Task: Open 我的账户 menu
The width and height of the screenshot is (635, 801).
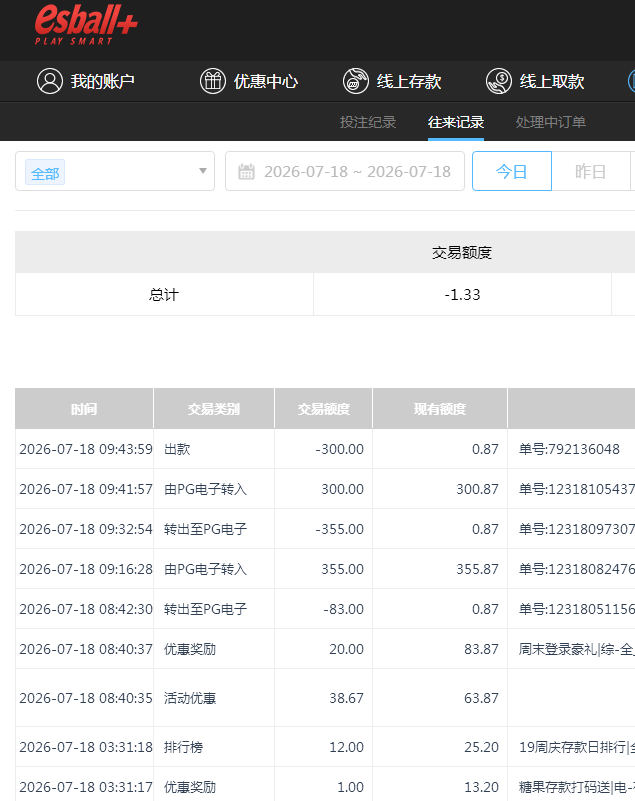Action: click(86, 81)
